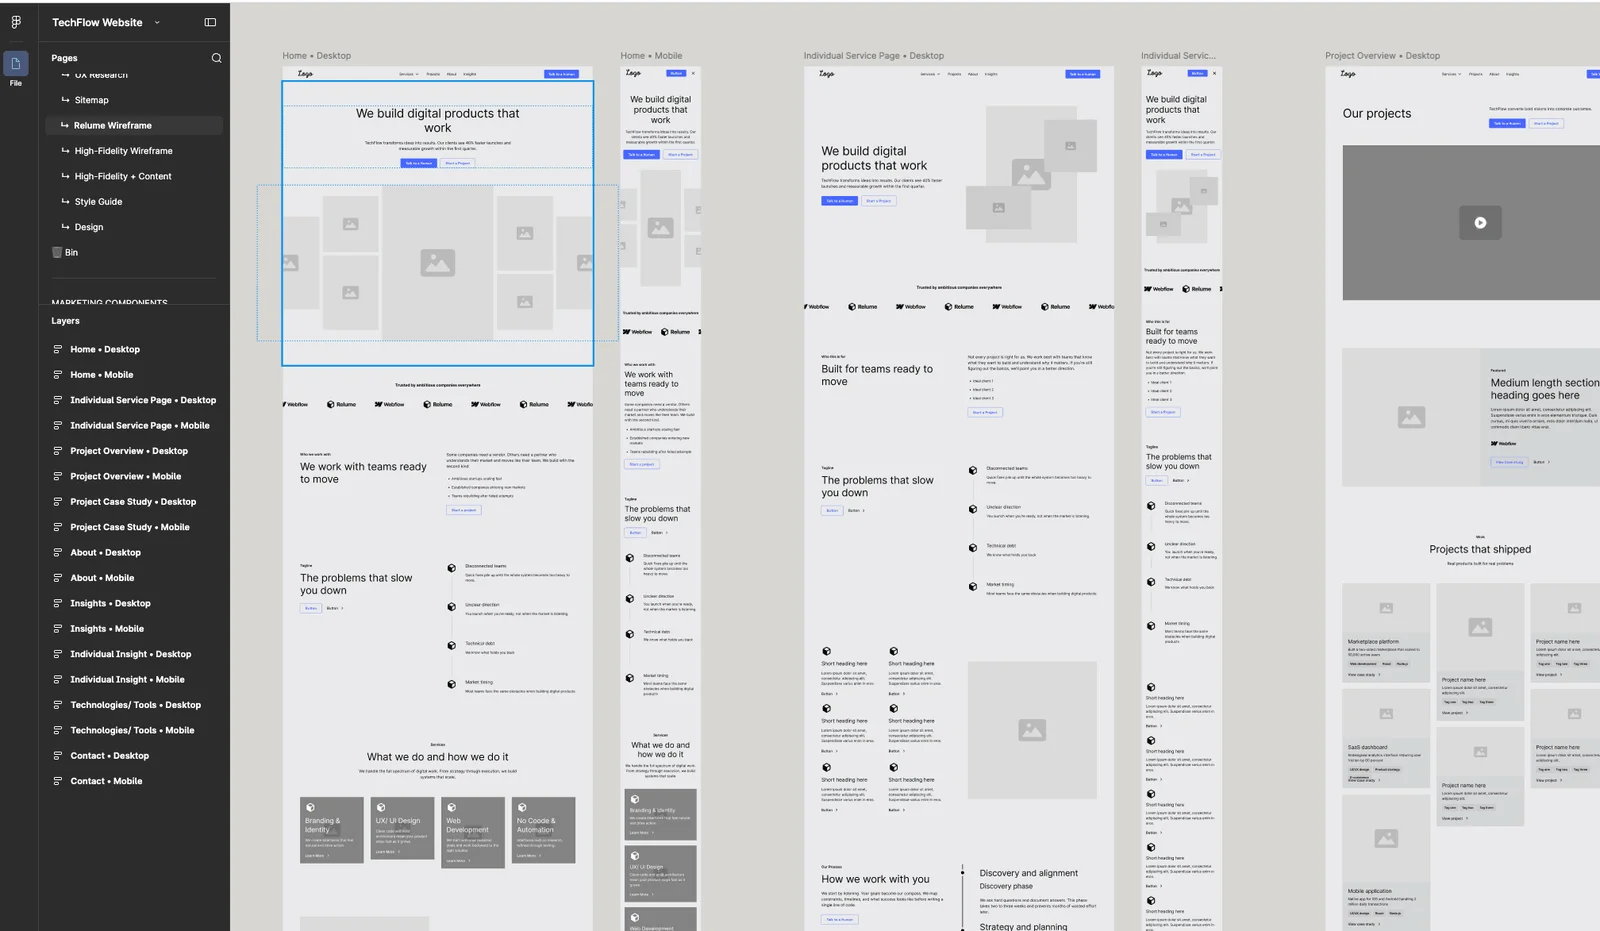Click frame icon beside Contact • Desktop layer
Screen dimensions: 1600x931
[x=58, y=756]
